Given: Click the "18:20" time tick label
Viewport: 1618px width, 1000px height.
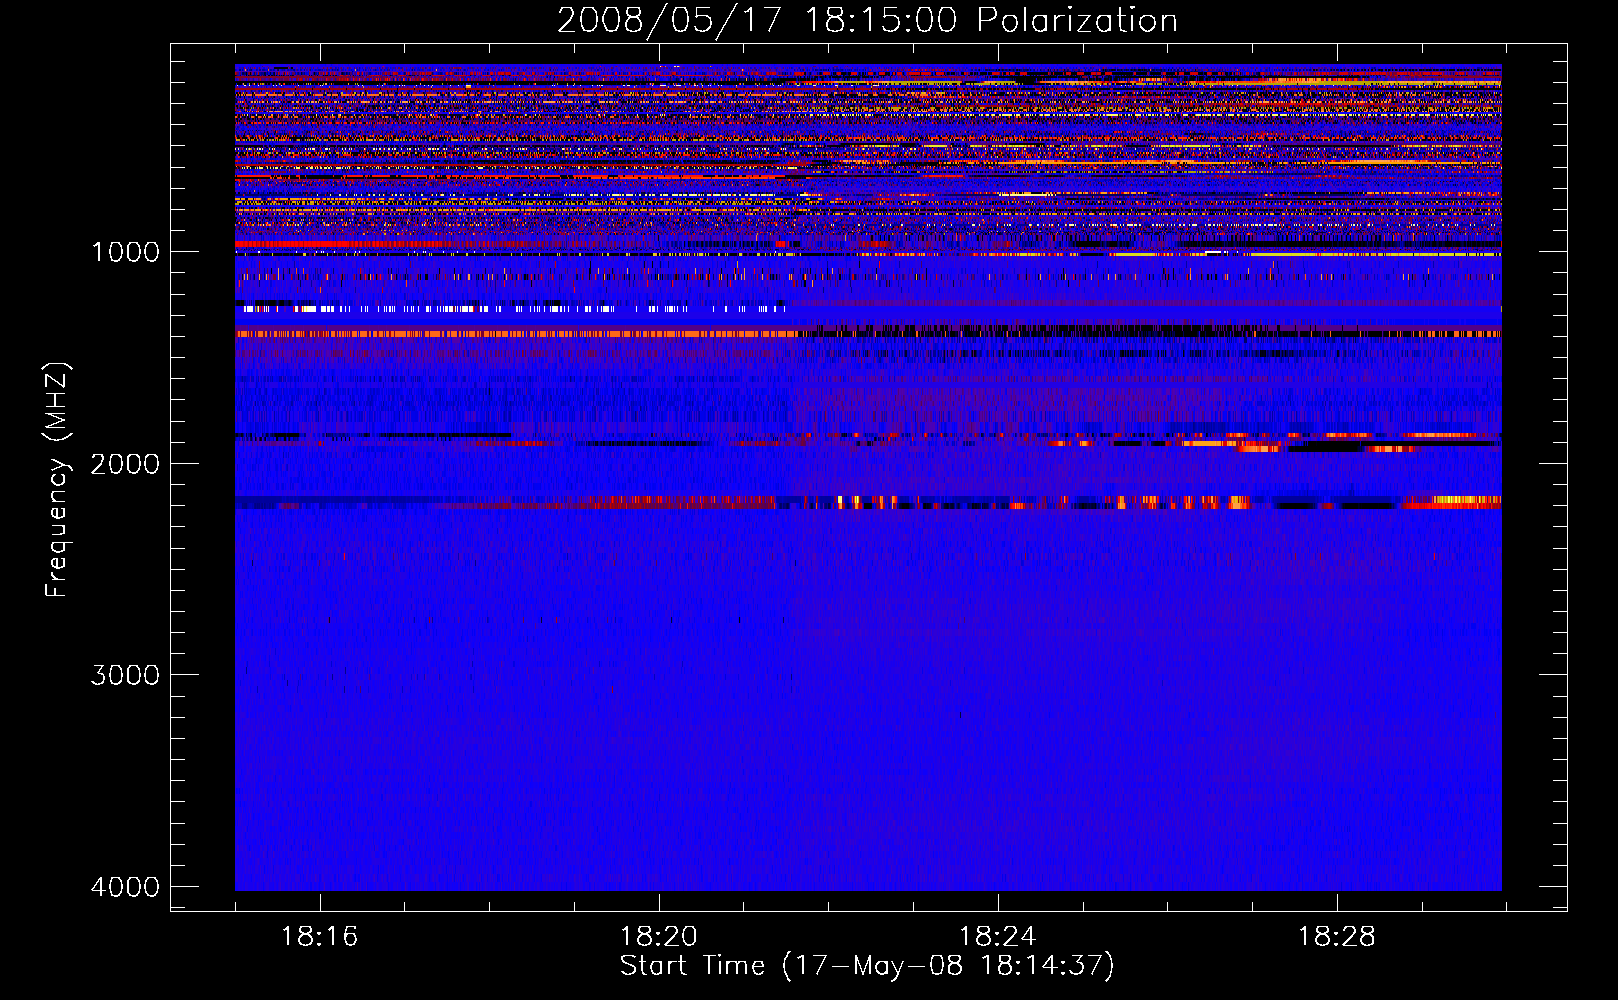Looking at the screenshot, I should point(659,937).
